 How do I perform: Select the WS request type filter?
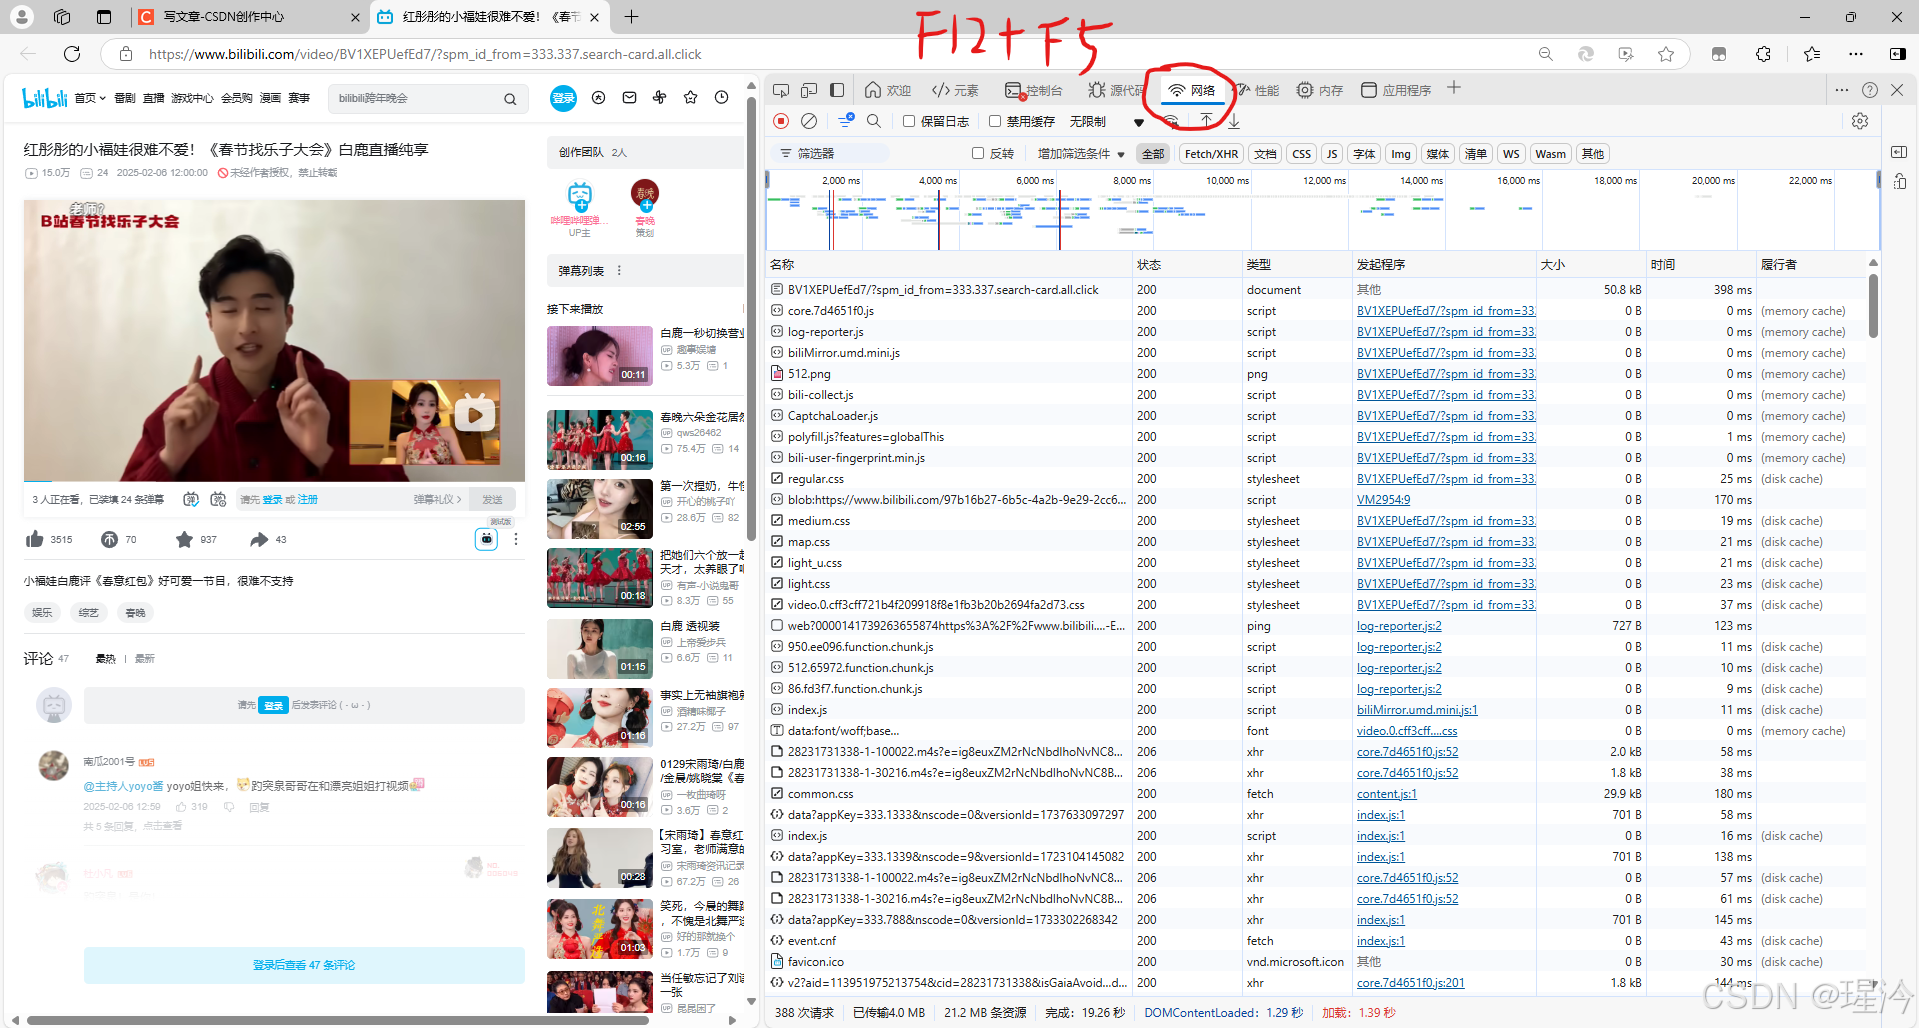tap(1511, 154)
